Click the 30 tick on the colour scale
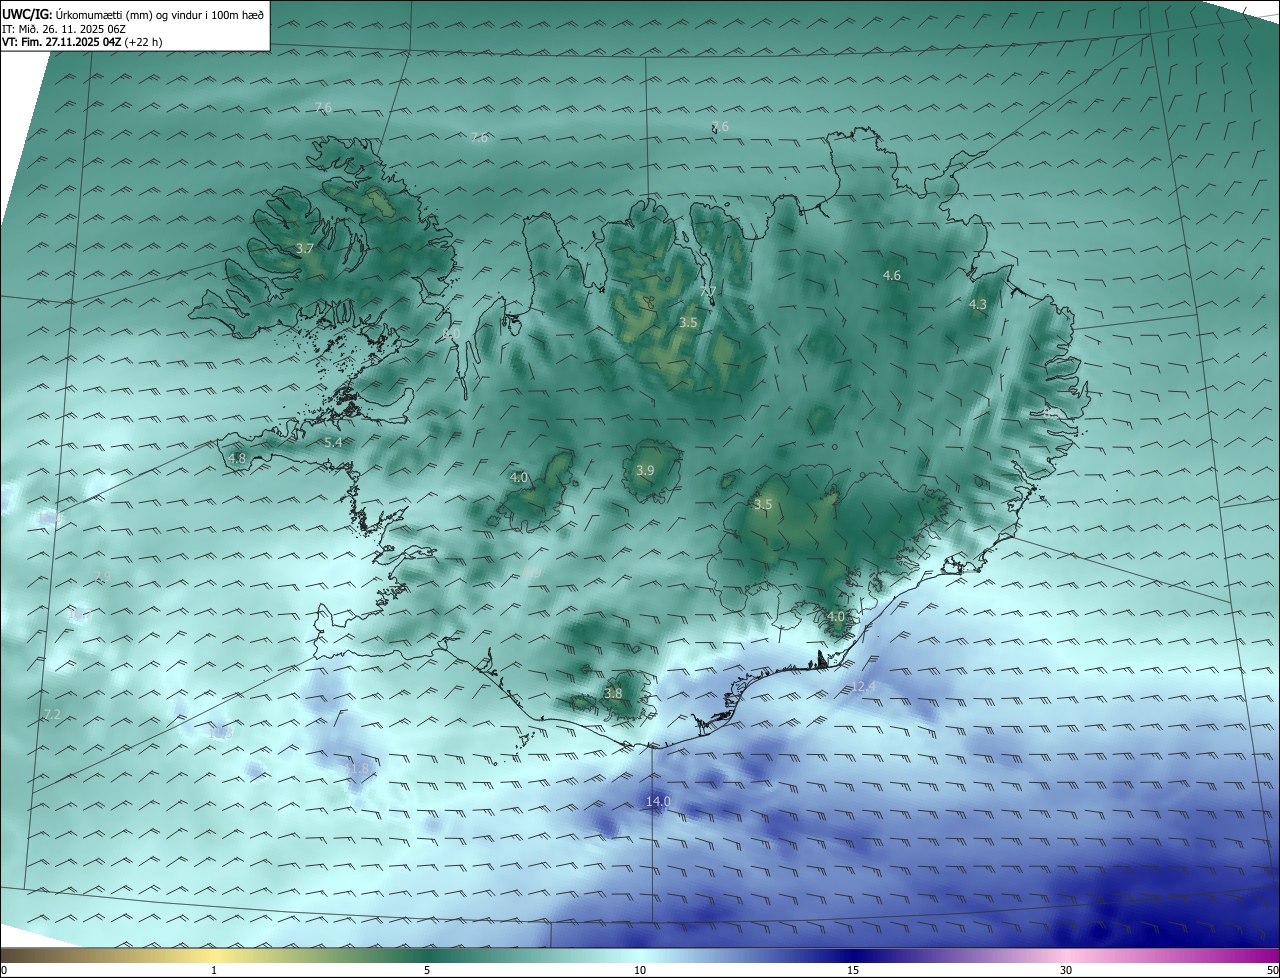 pyautogui.click(x=1066, y=970)
